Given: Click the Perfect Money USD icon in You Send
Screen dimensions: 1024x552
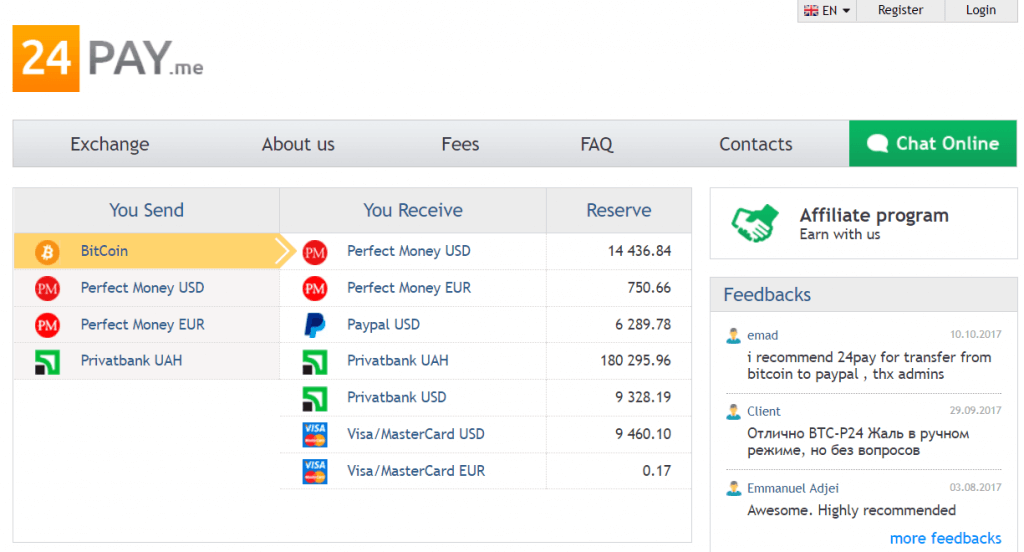Looking at the screenshot, I should click(x=47, y=288).
